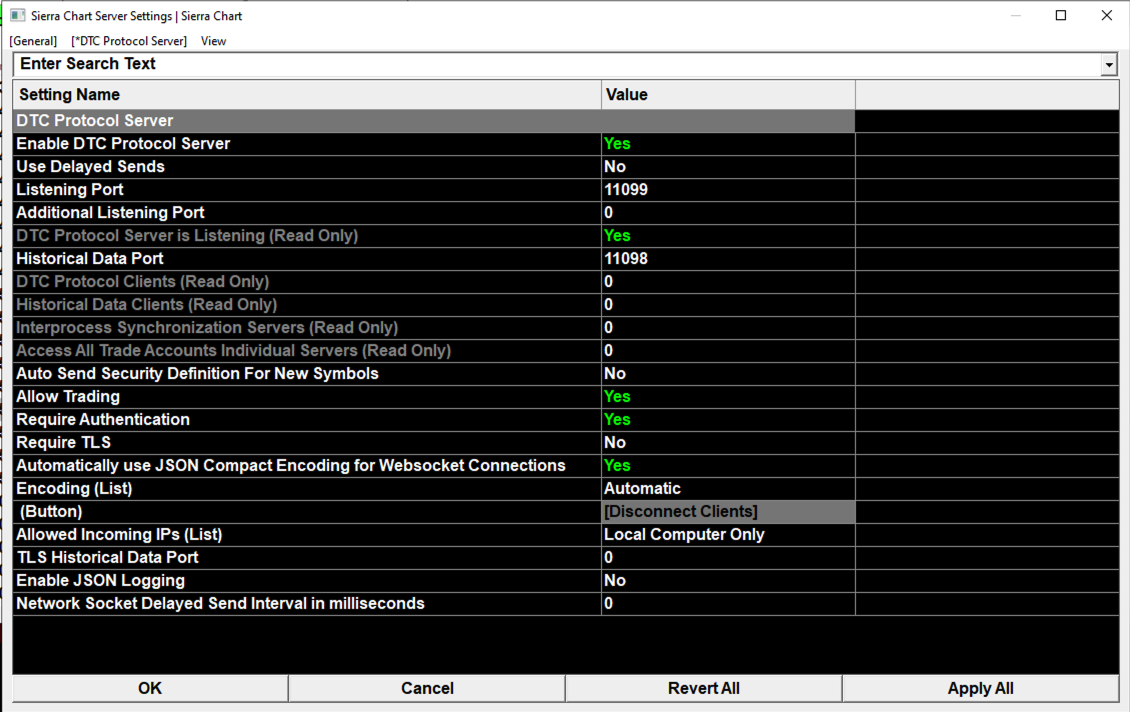Select Interprocess Synchronization Servers (Read Only) label
This screenshot has height=712, width=1130.
pos(207,328)
